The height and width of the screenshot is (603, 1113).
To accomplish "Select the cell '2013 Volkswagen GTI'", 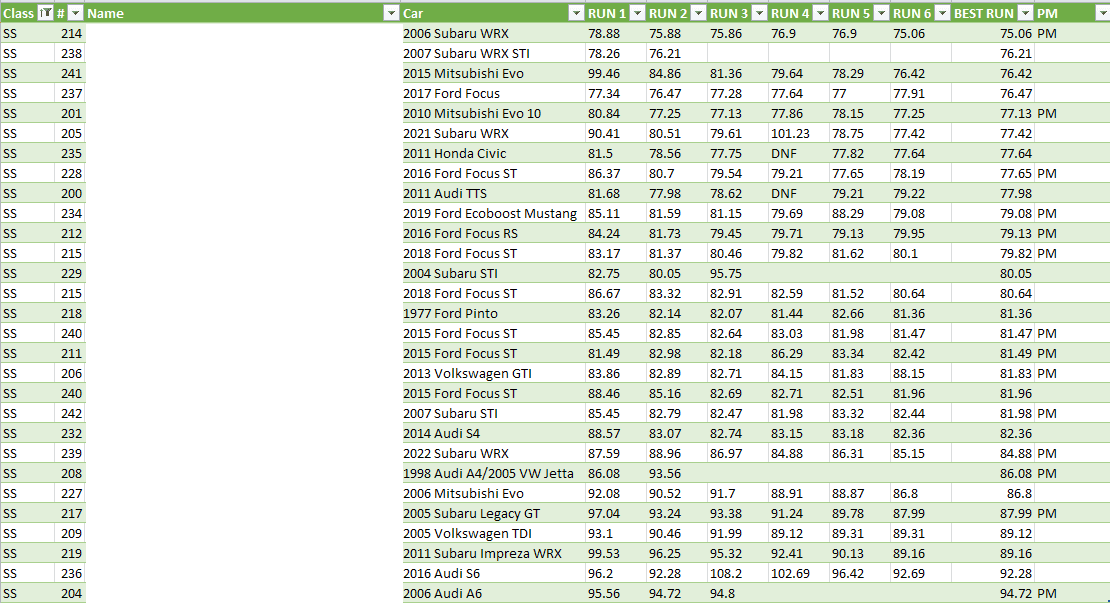I will pyautogui.click(x=493, y=373).
